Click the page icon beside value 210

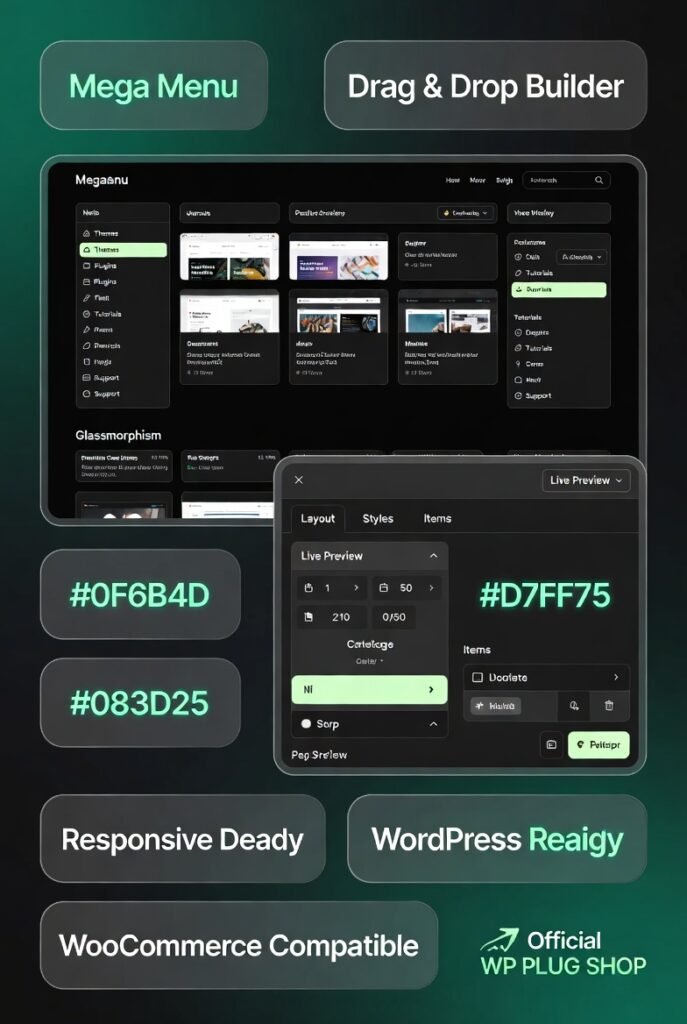[x=309, y=616]
